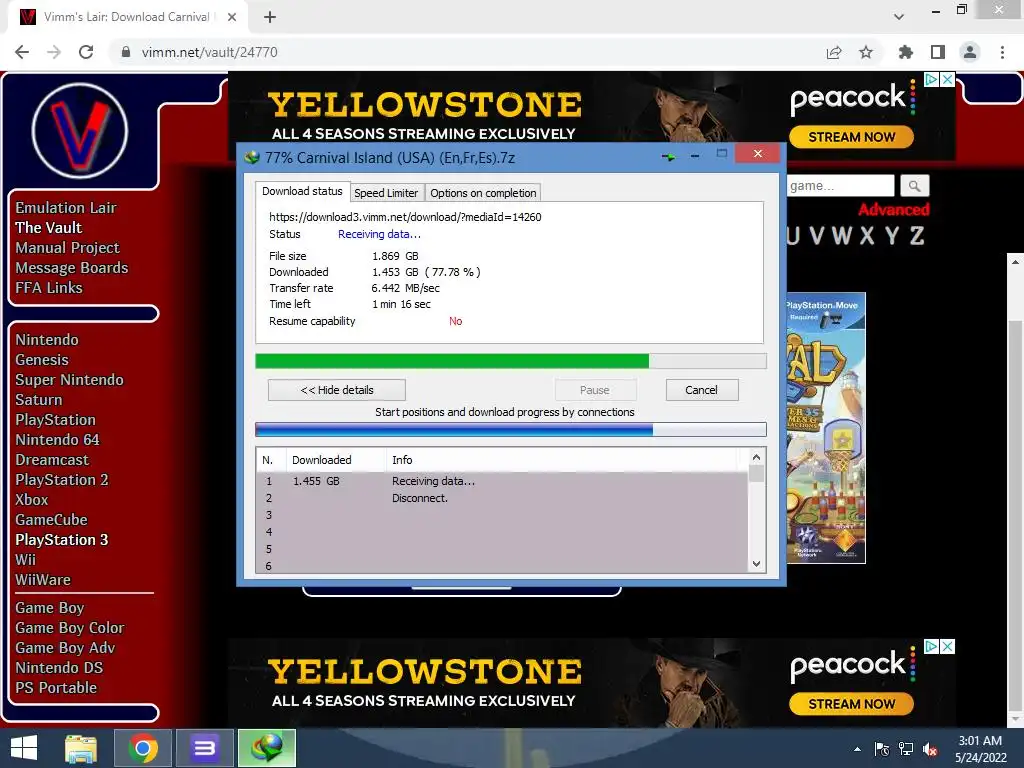Image resolution: width=1024 pixels, height=768 pixels.
Task: View site info lock icon
Action: point(126,52)
